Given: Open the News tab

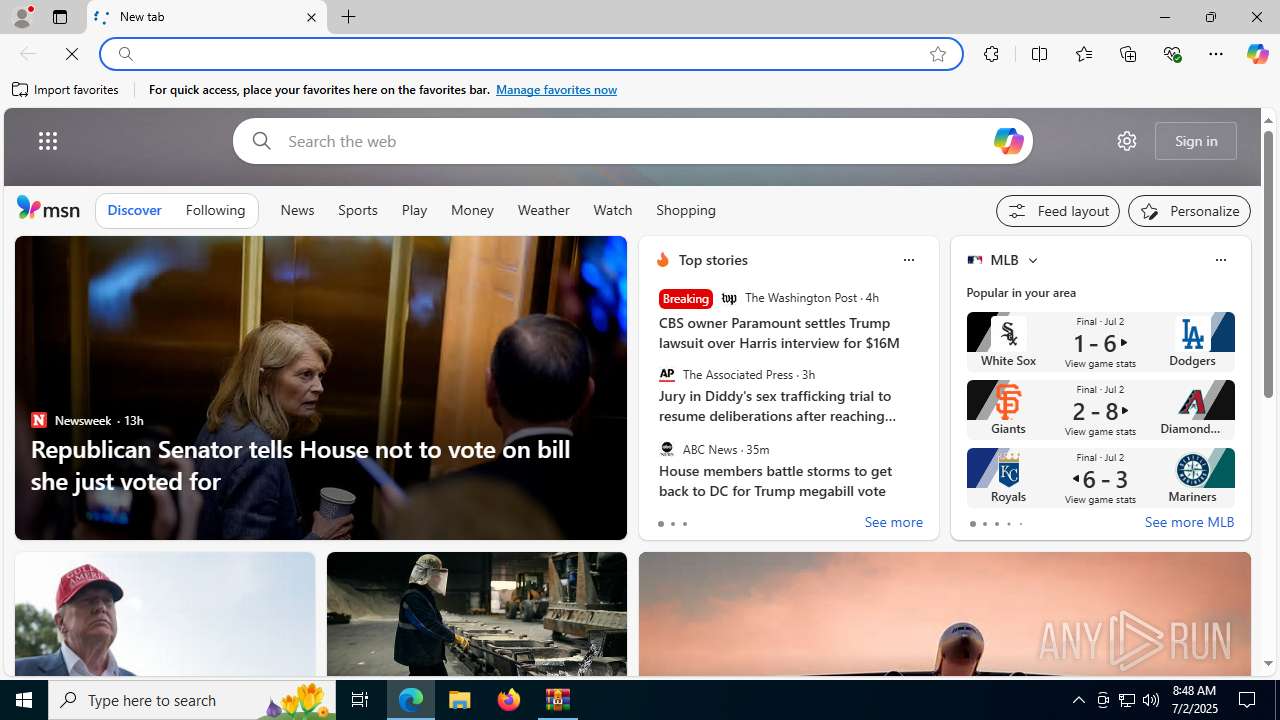Looking at the screenshot, I should (x=297, y=211).
